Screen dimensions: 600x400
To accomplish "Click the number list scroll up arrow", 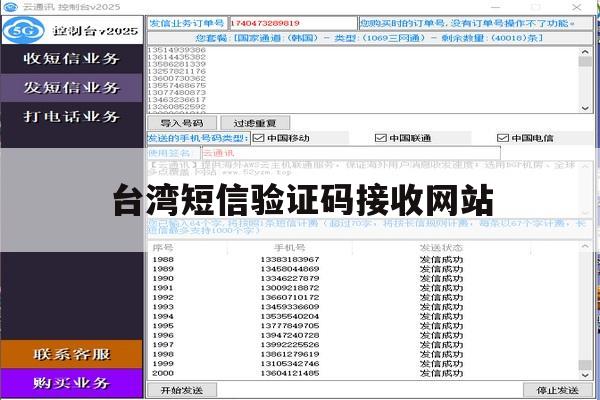I will click(x=585, y=51).
